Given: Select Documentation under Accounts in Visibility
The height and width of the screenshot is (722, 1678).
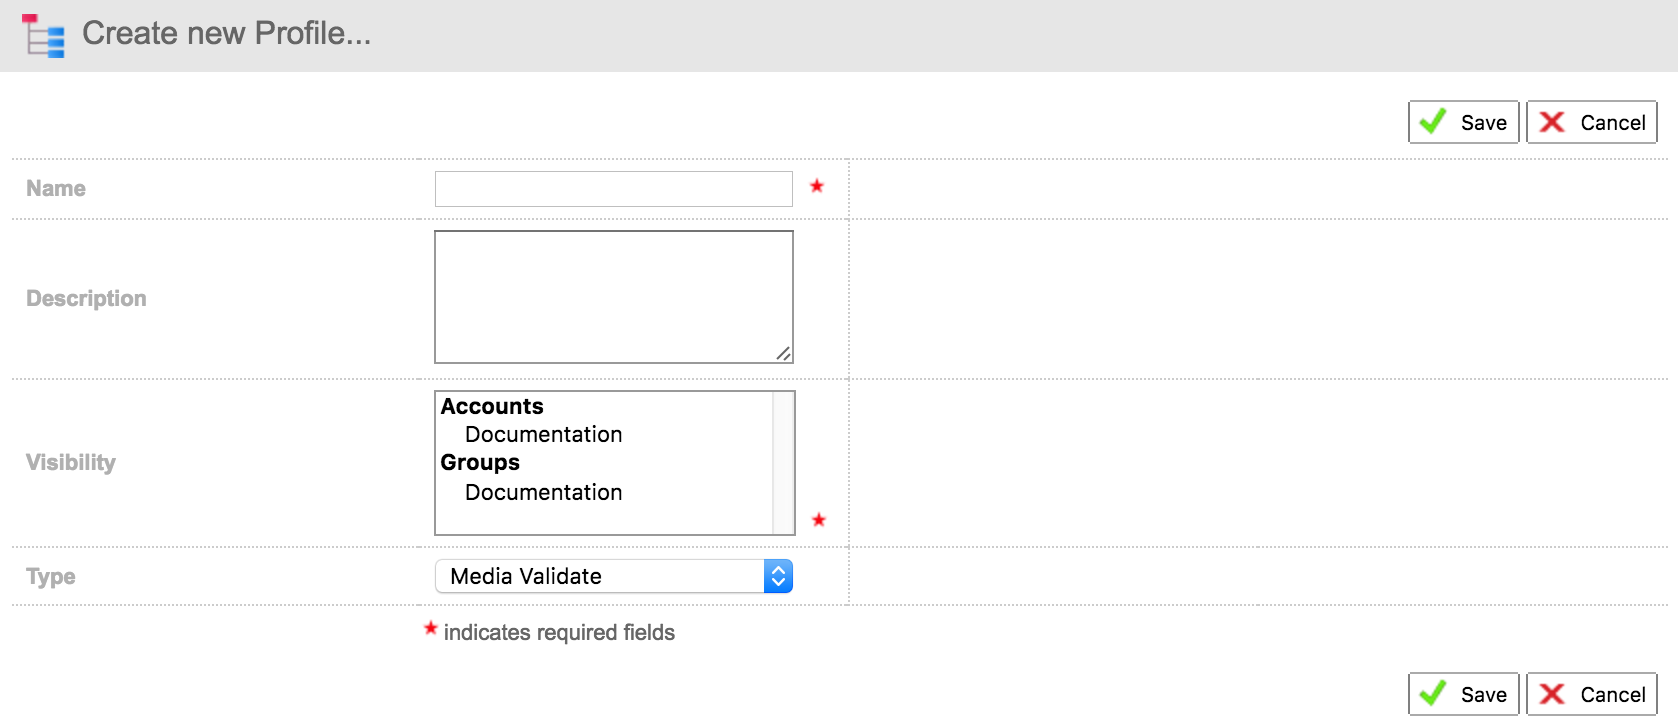Looking at the screenshot, I should pos(543,434).
